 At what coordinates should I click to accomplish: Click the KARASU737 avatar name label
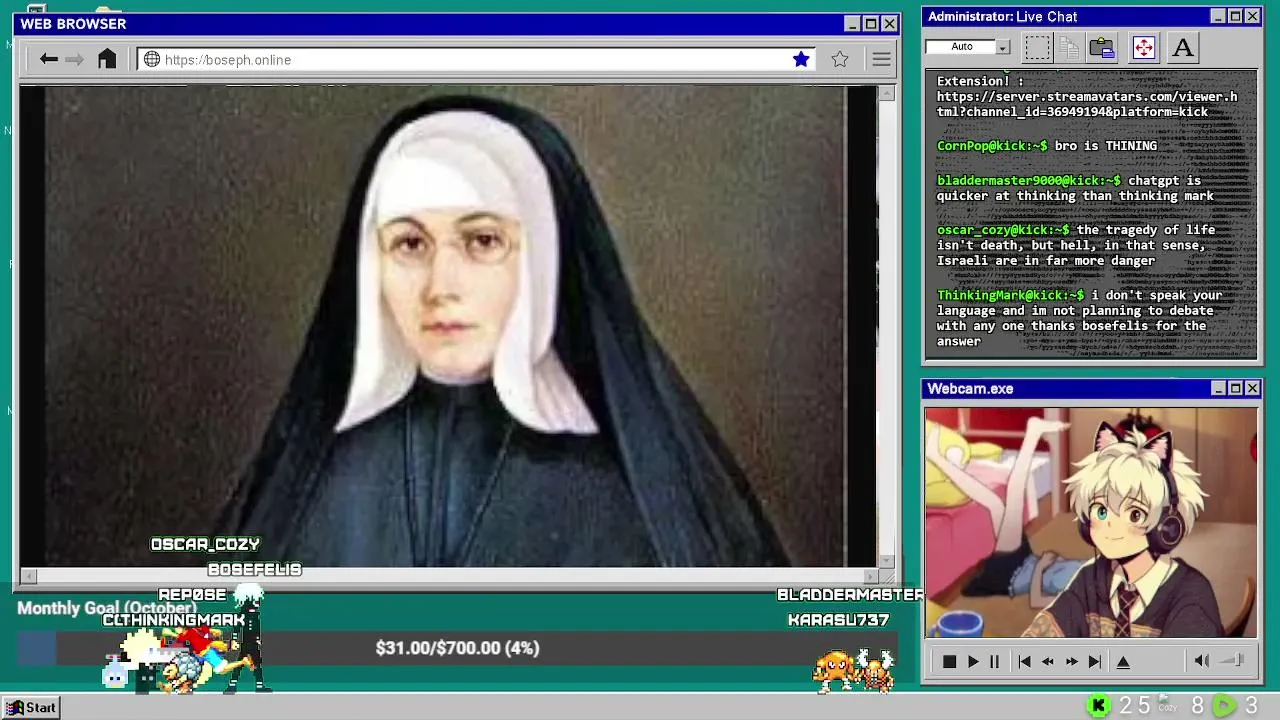[838, 620]
